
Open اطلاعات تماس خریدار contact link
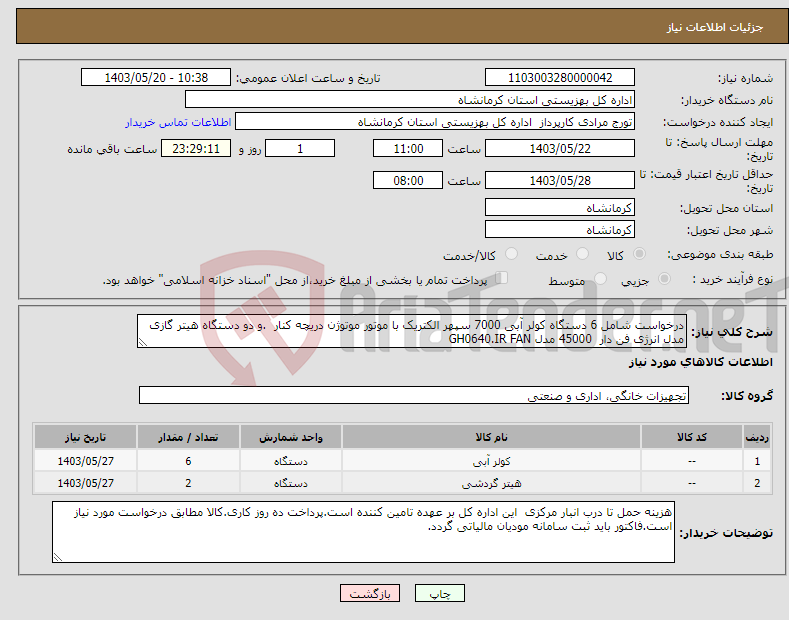point(178,122)
